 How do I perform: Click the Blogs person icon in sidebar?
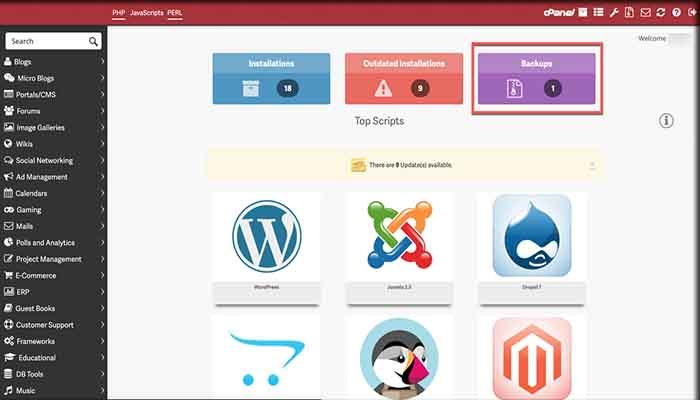pyautogui.click(x=8, y=62)
